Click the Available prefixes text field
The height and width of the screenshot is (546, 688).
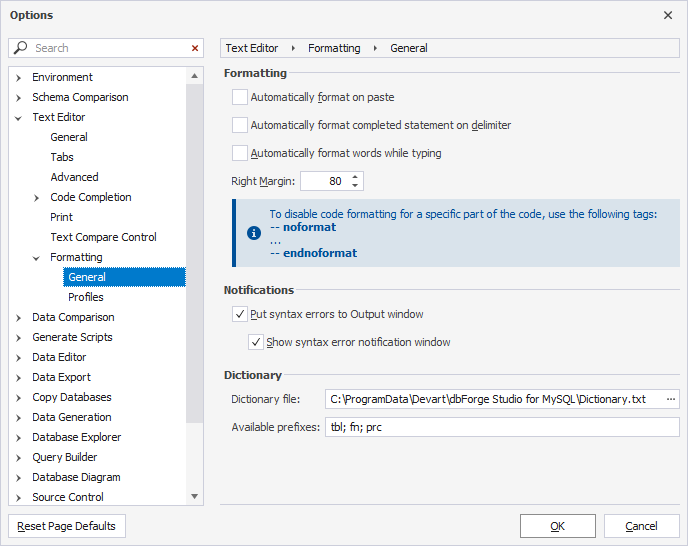click(x=501, y=427)
